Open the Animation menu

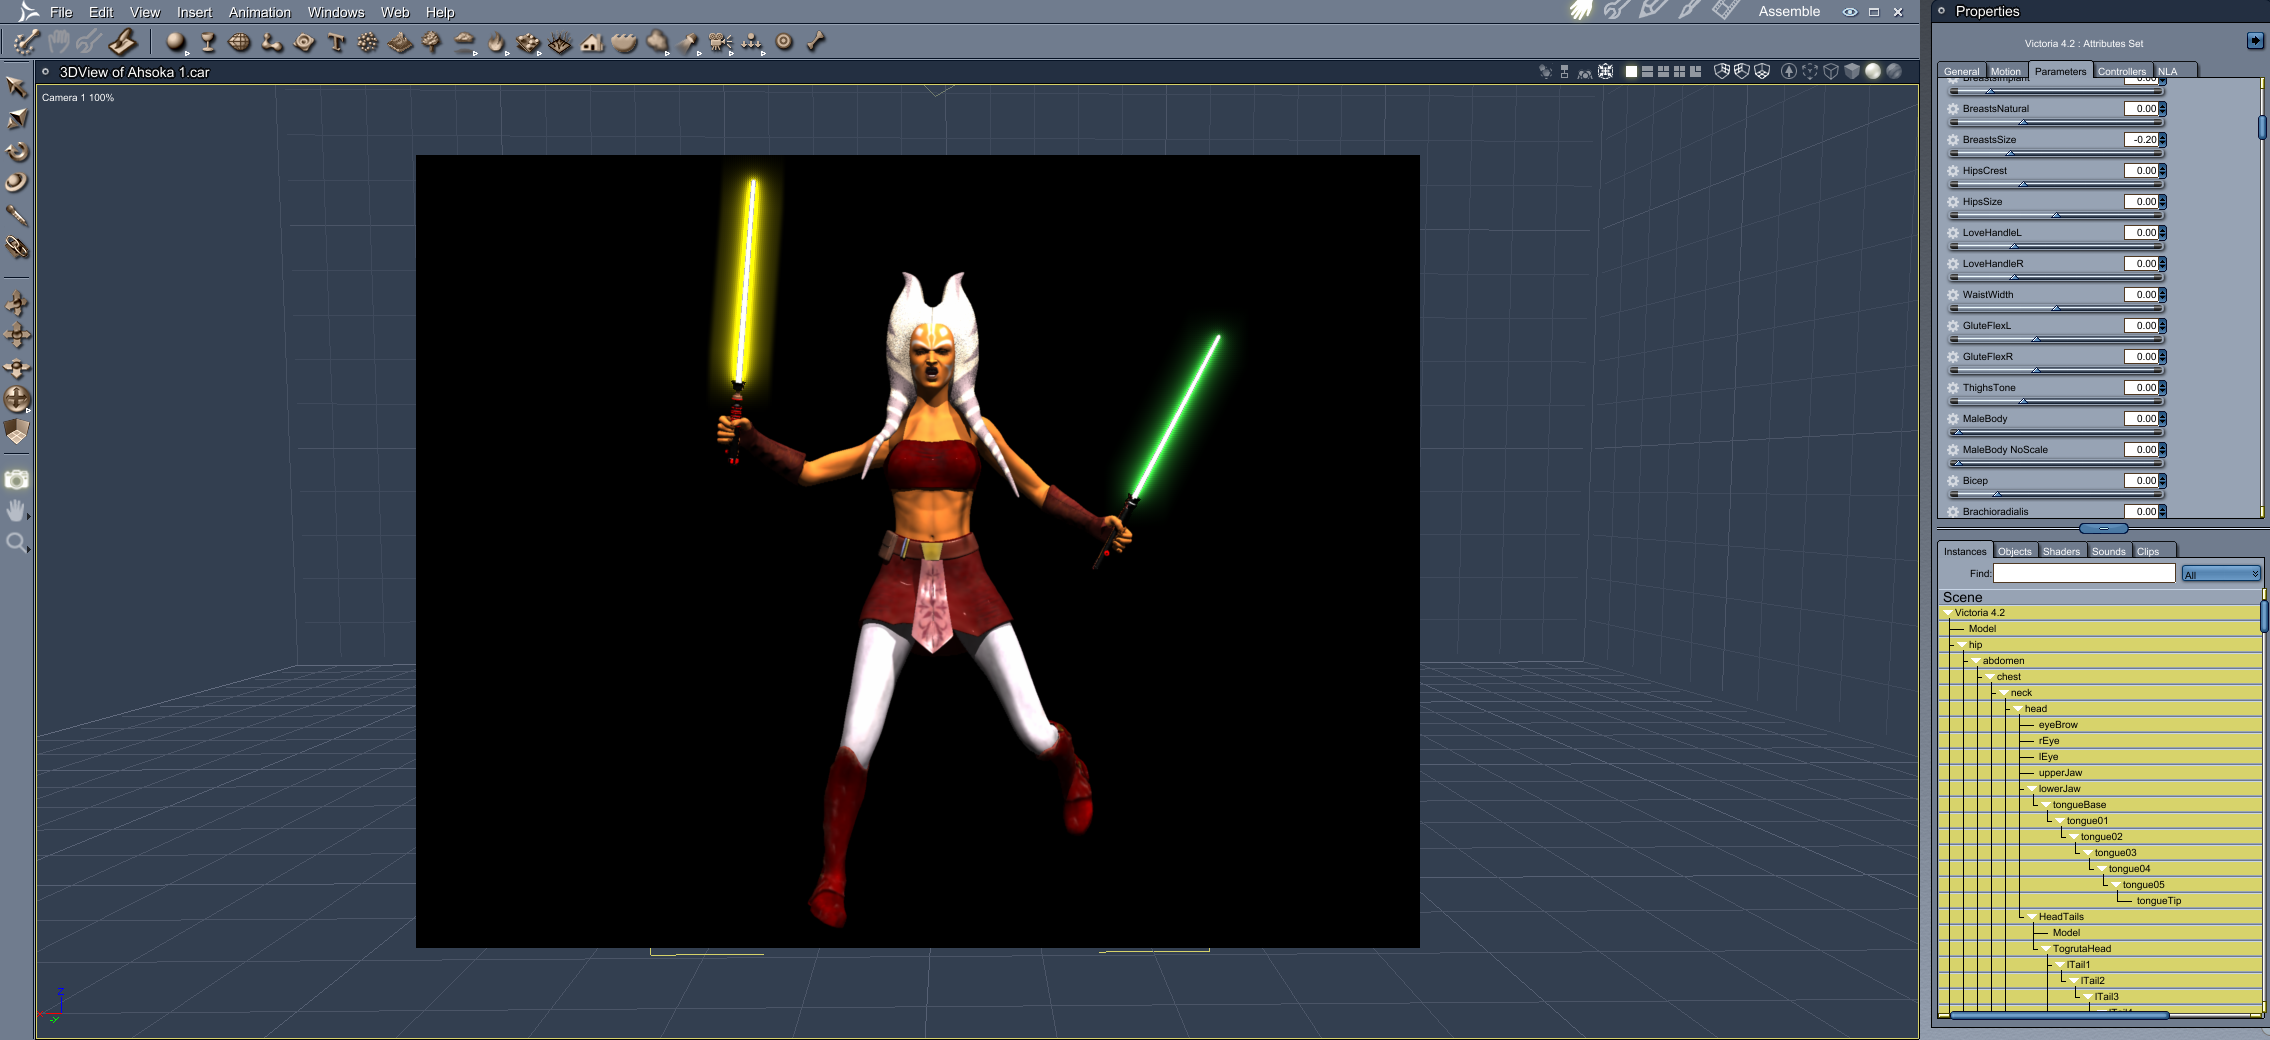coord(260,12)
